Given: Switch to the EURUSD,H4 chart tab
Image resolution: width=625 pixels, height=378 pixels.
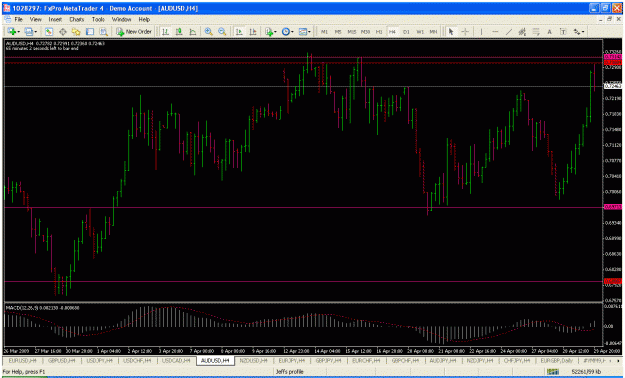Looking at the screenshot, I should [x=22, y=360].
